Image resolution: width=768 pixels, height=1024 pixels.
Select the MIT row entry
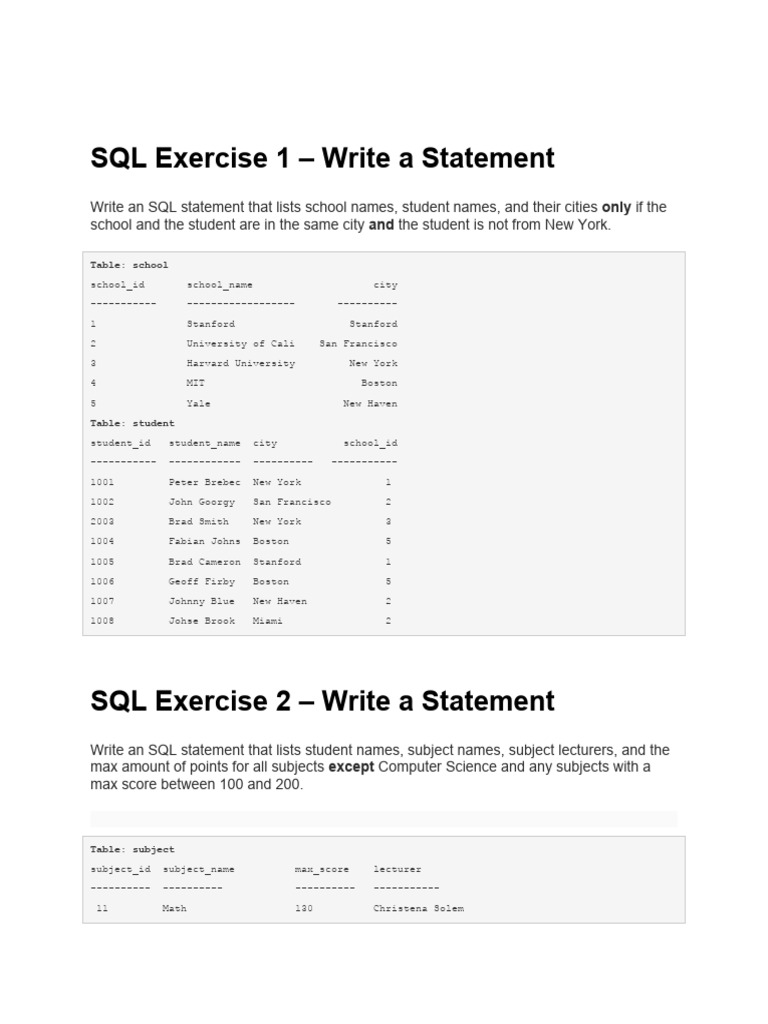coord(195,383)
